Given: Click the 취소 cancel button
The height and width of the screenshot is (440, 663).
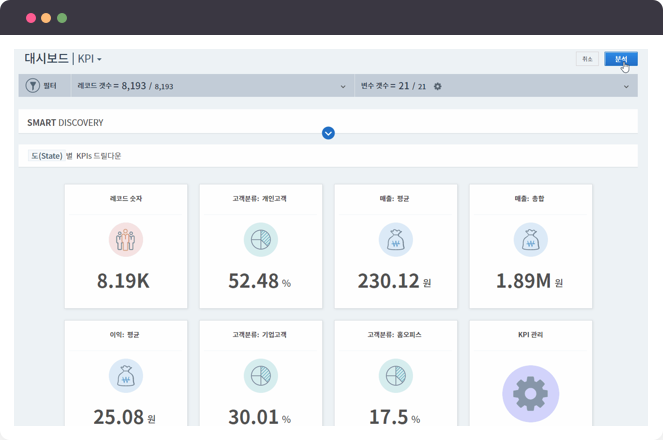Looking at the screenshot, I should [x=587, y=59].
